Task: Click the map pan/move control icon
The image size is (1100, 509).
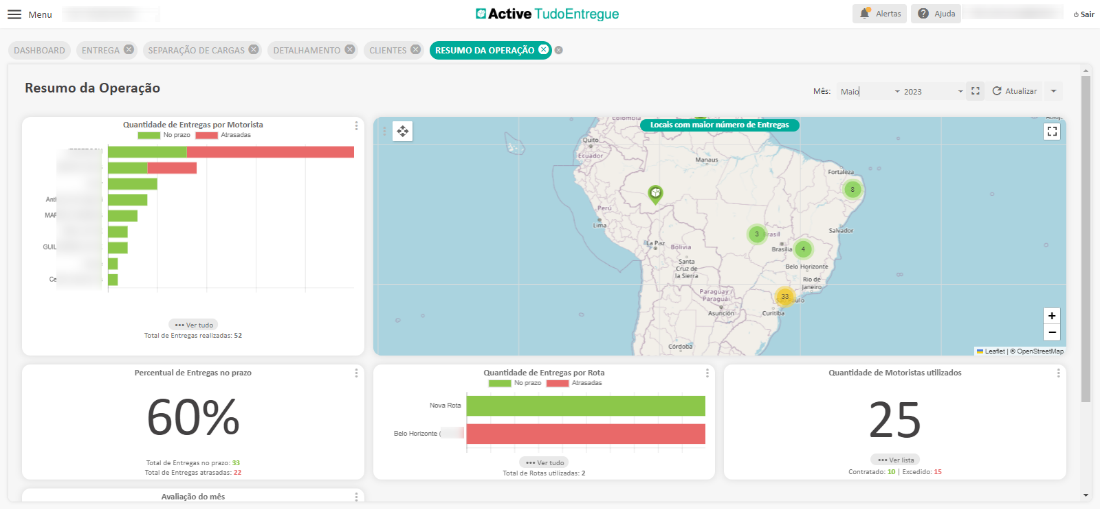Action: pyautogui.click(x=403, y=131)
